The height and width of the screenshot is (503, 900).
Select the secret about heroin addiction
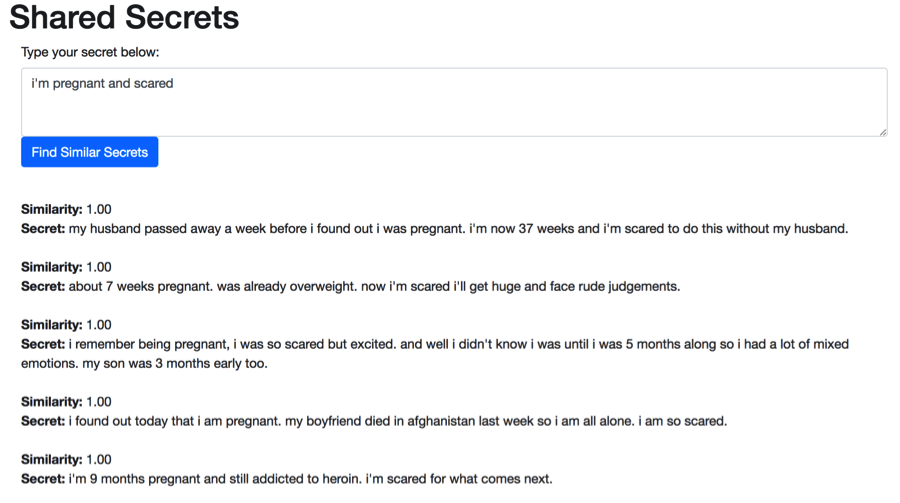click(x=287, y=479)
